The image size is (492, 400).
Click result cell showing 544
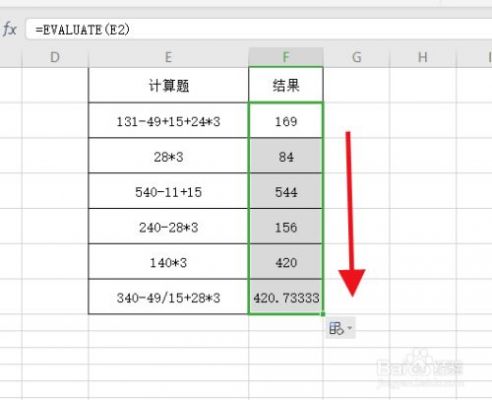pos(286,191)
